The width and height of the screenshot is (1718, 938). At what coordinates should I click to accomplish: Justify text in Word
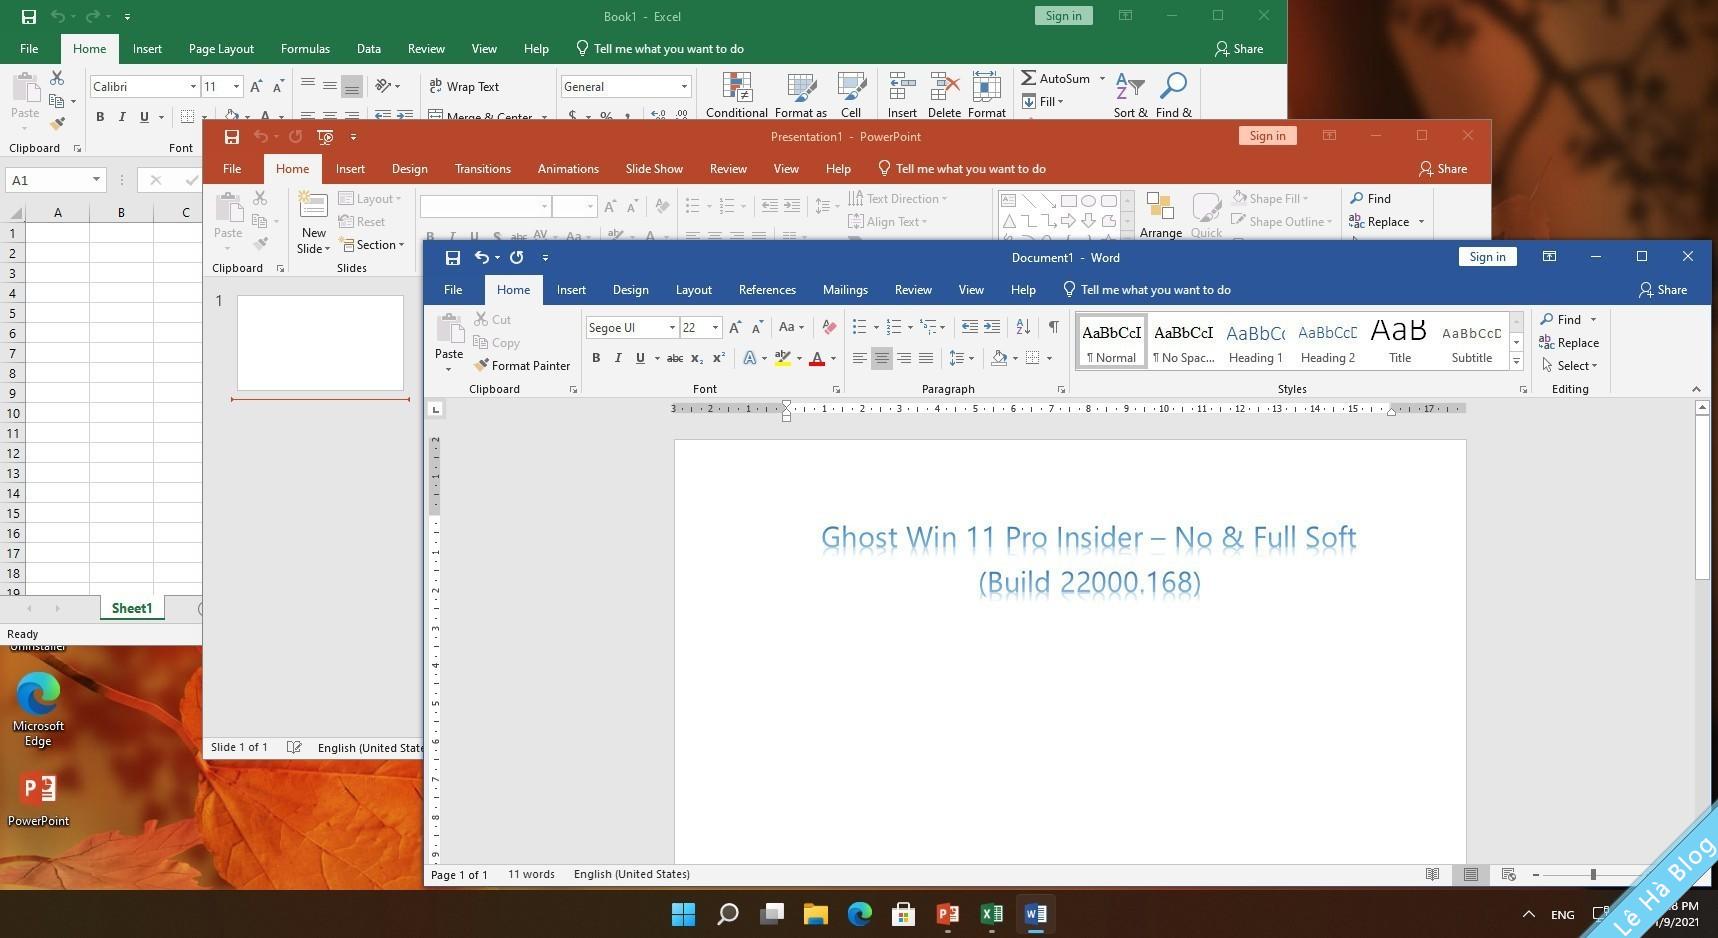(926, 358)
